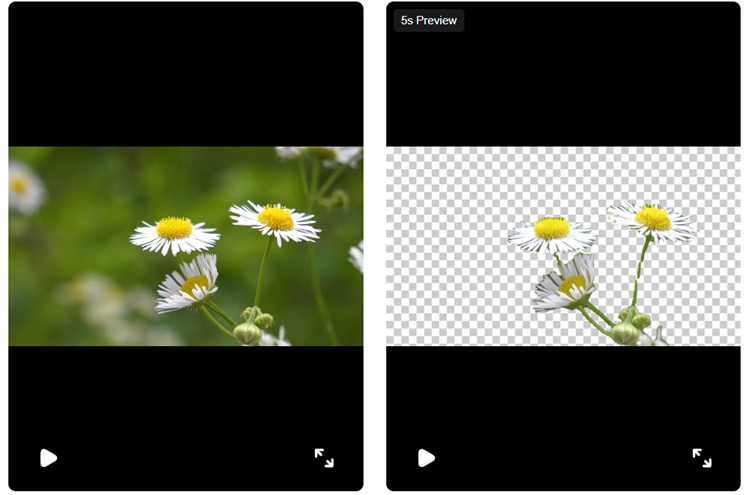Click the flower bud in original video
Screen dimensions: 752x495
tap(247, 331)
